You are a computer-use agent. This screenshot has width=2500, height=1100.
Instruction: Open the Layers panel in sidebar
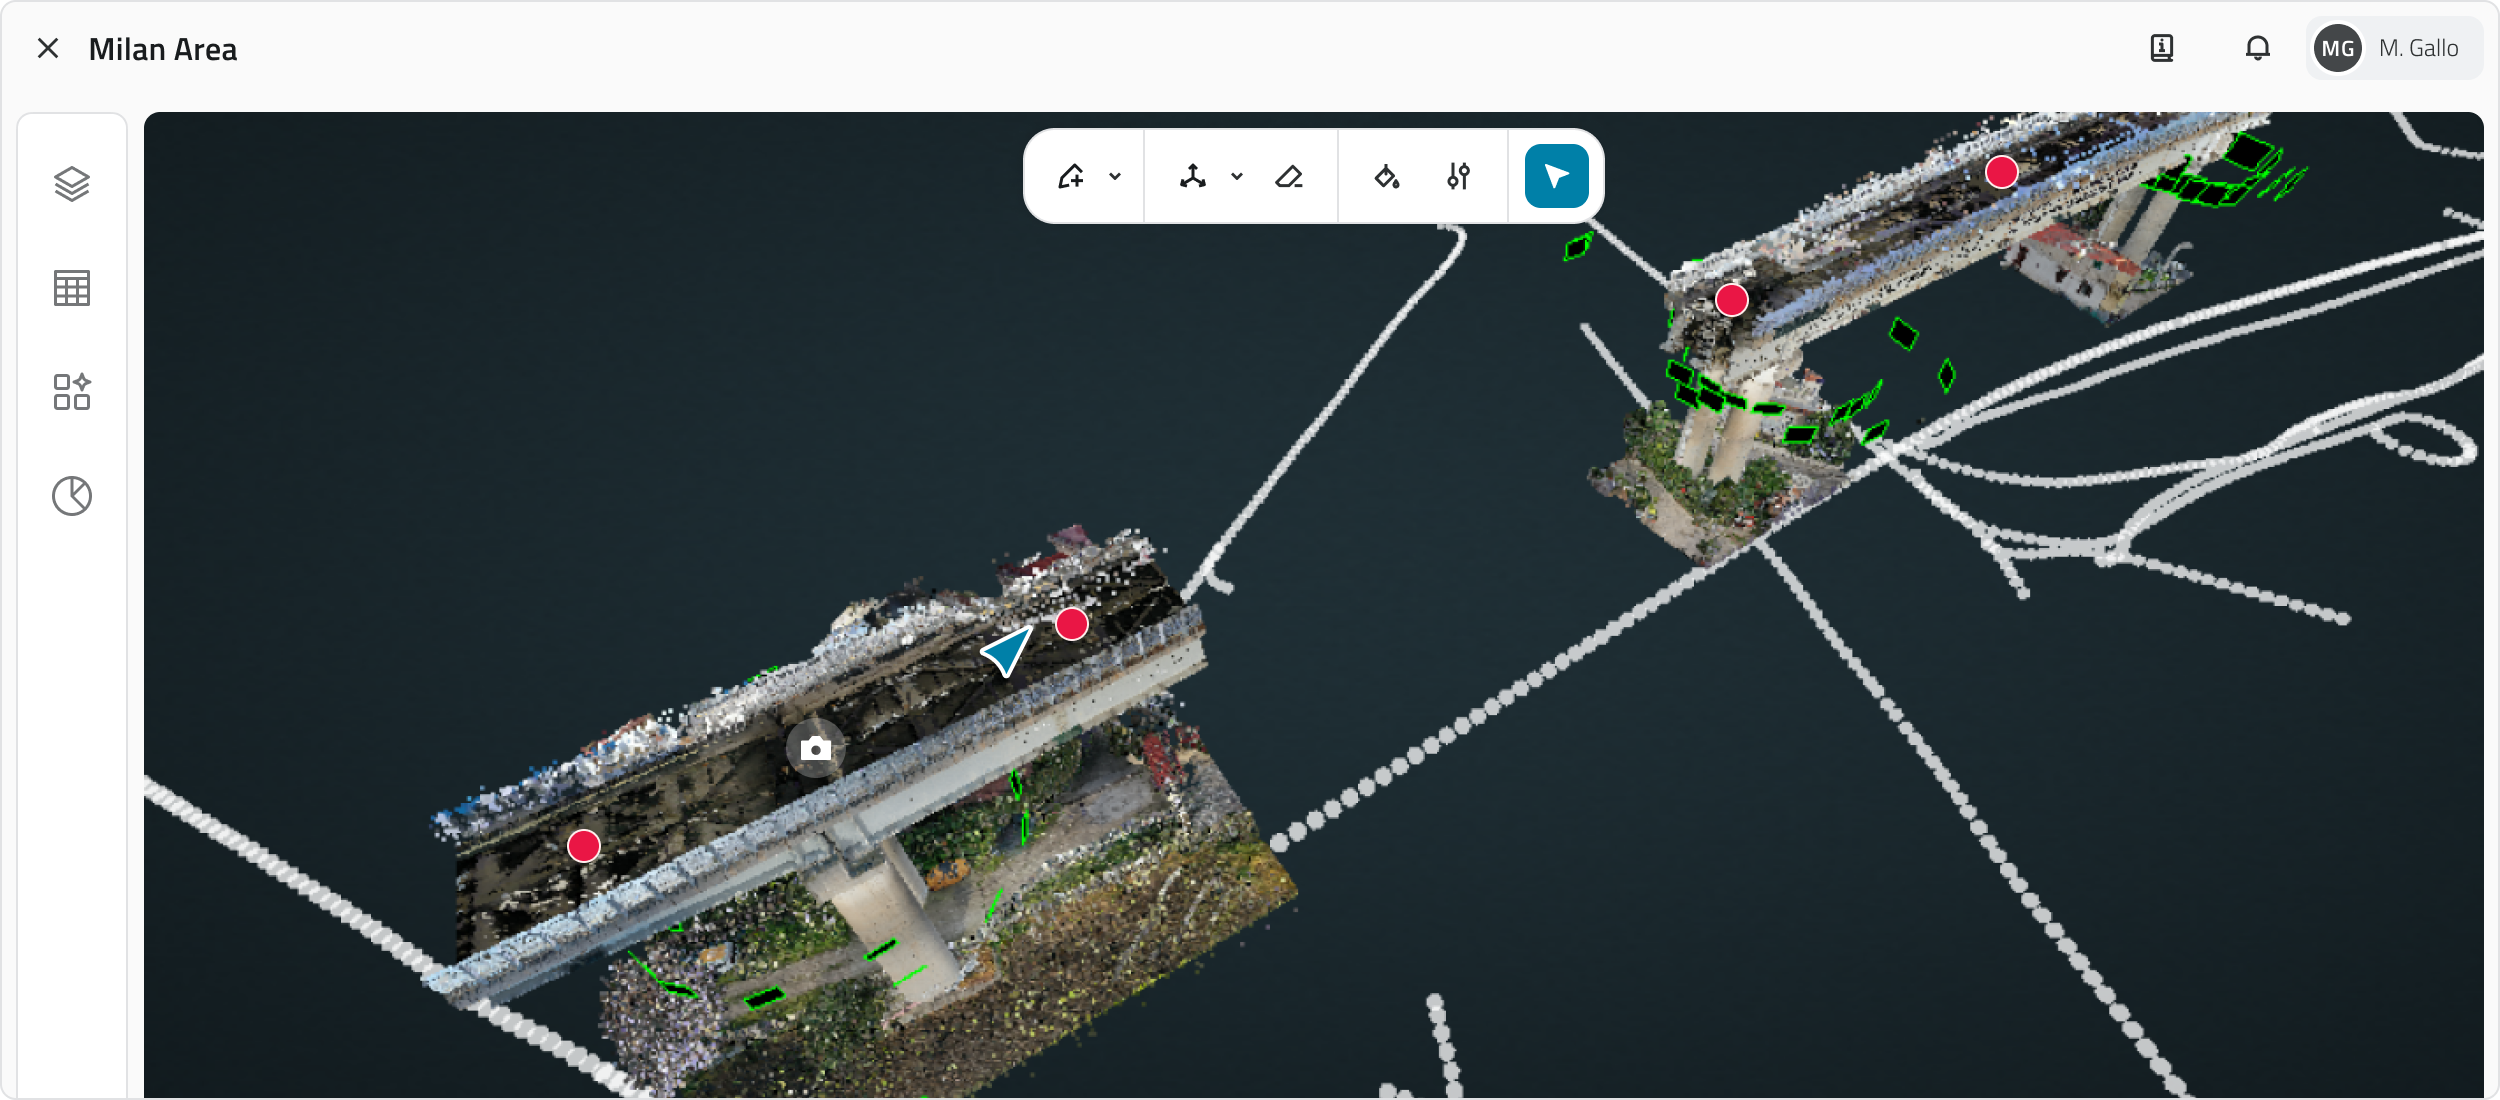[x=72, y=184]
